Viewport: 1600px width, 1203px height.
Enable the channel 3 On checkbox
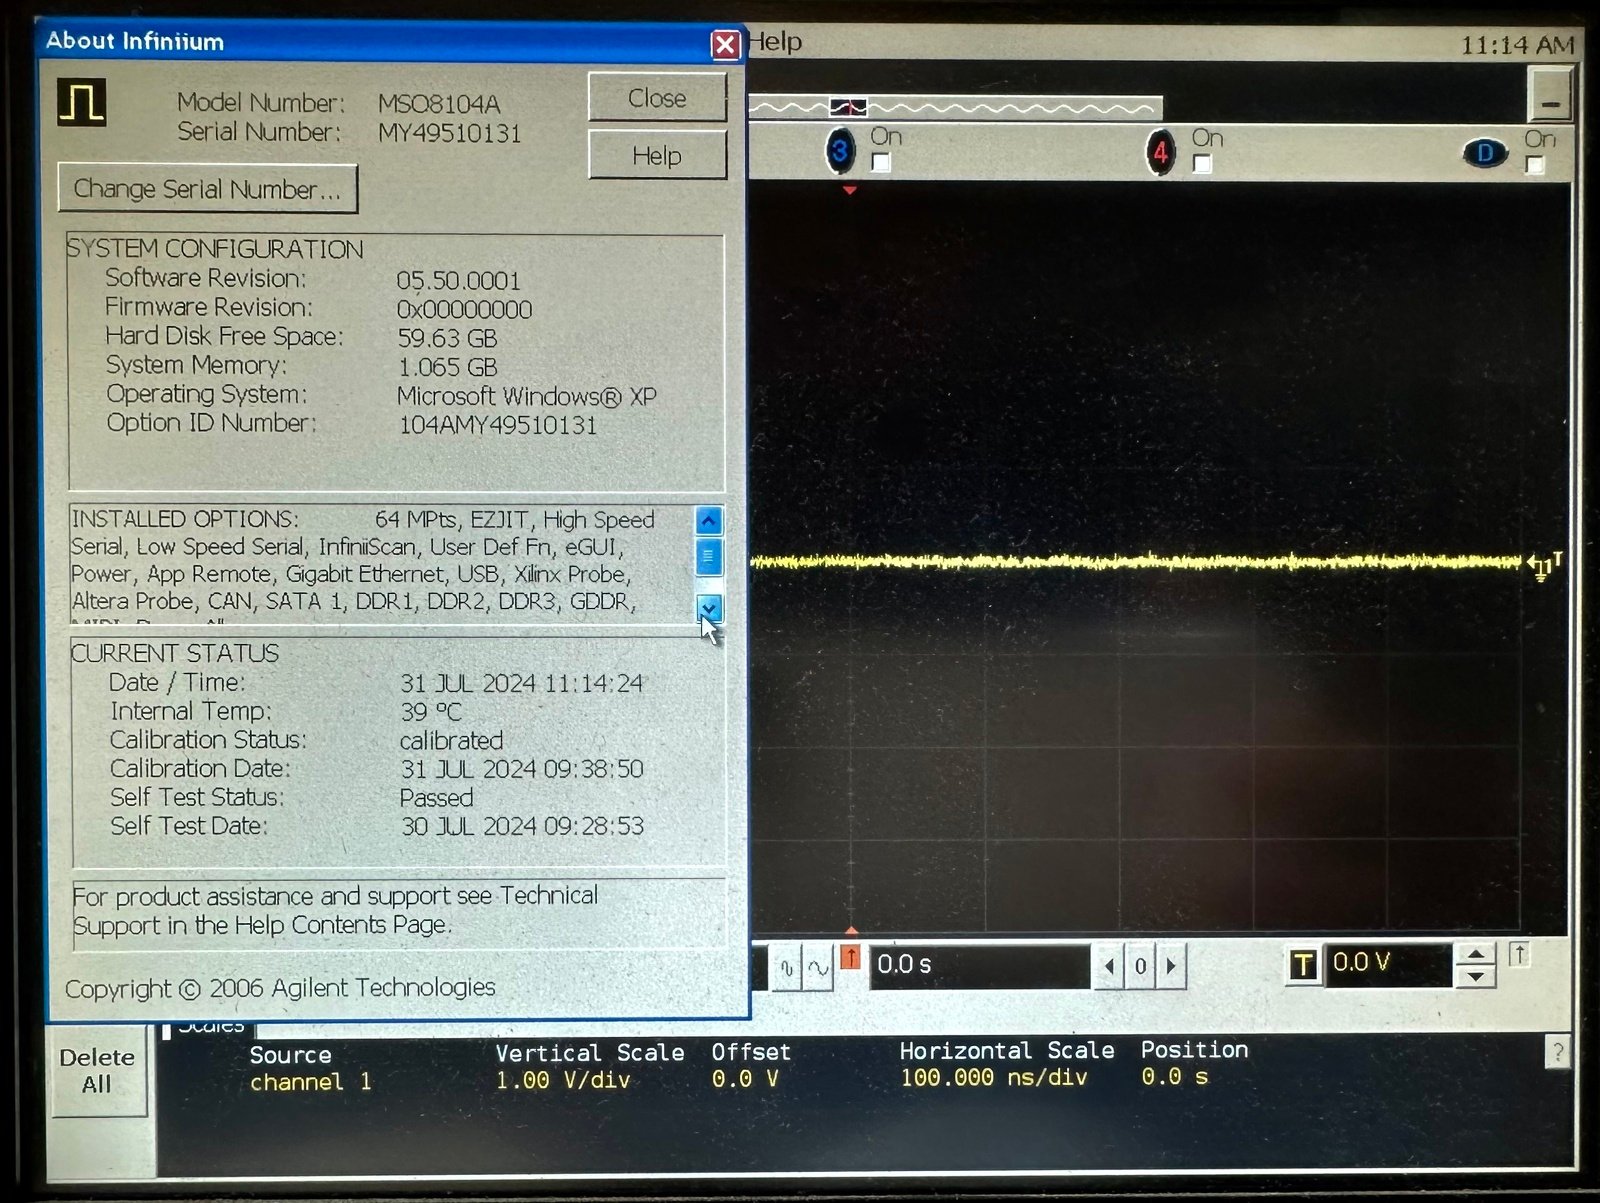point(881,162)
